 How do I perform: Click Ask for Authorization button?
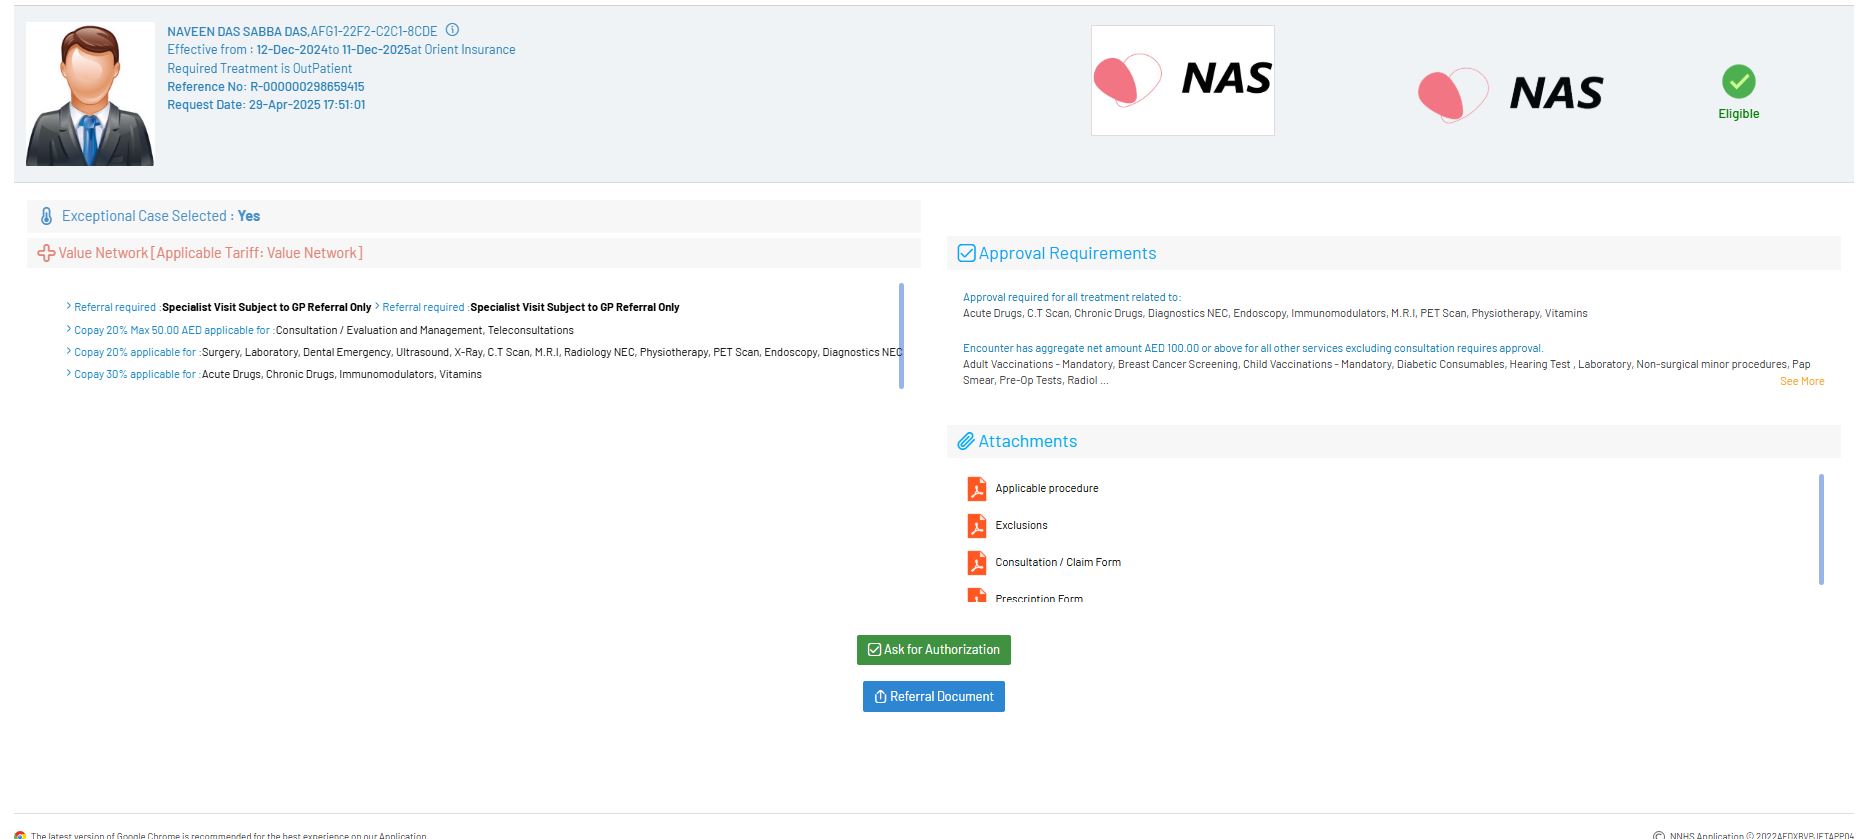[934, 650]
